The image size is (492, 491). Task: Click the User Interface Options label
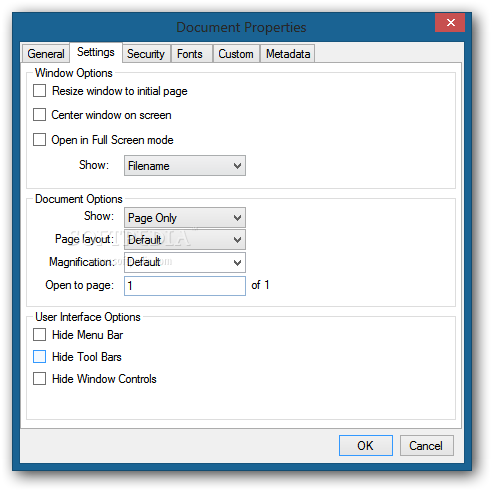pos(88,317)
